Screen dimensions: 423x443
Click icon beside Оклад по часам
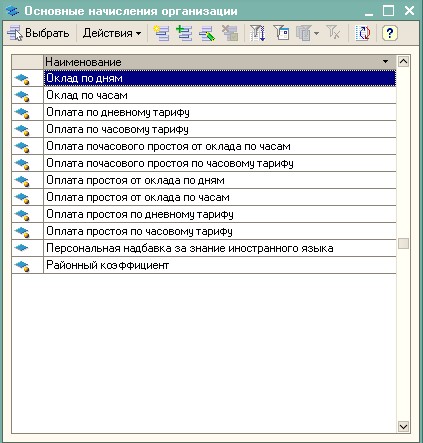tap(22, 96)
